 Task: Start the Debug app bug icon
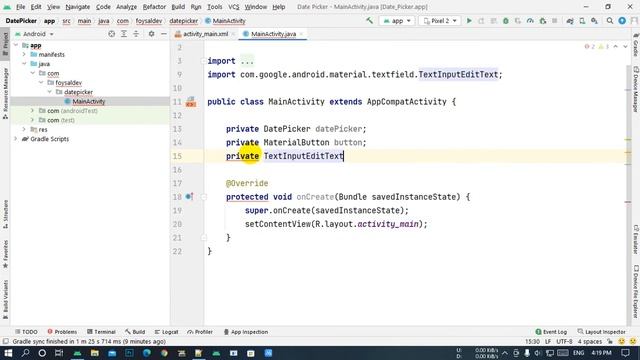[x=506, y=20]
